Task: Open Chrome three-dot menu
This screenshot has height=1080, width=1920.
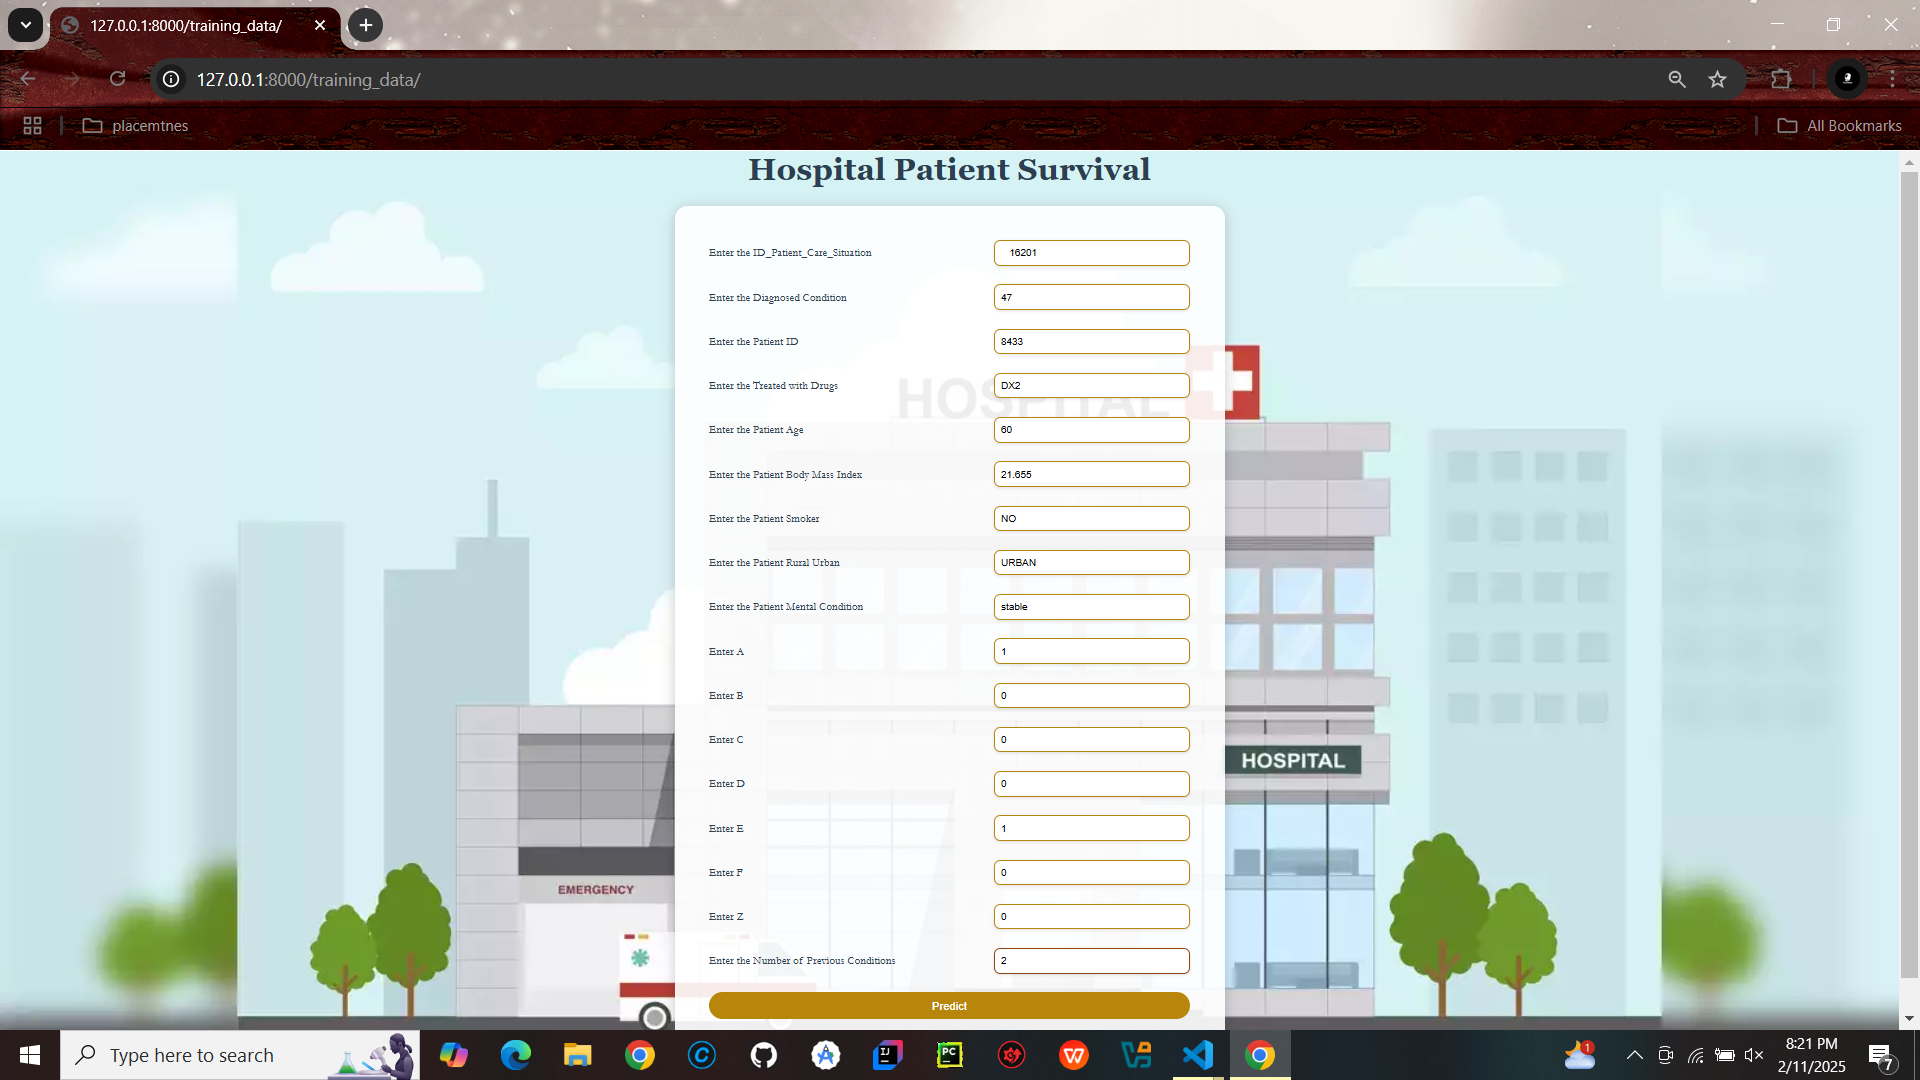Action: point(1892,79)
